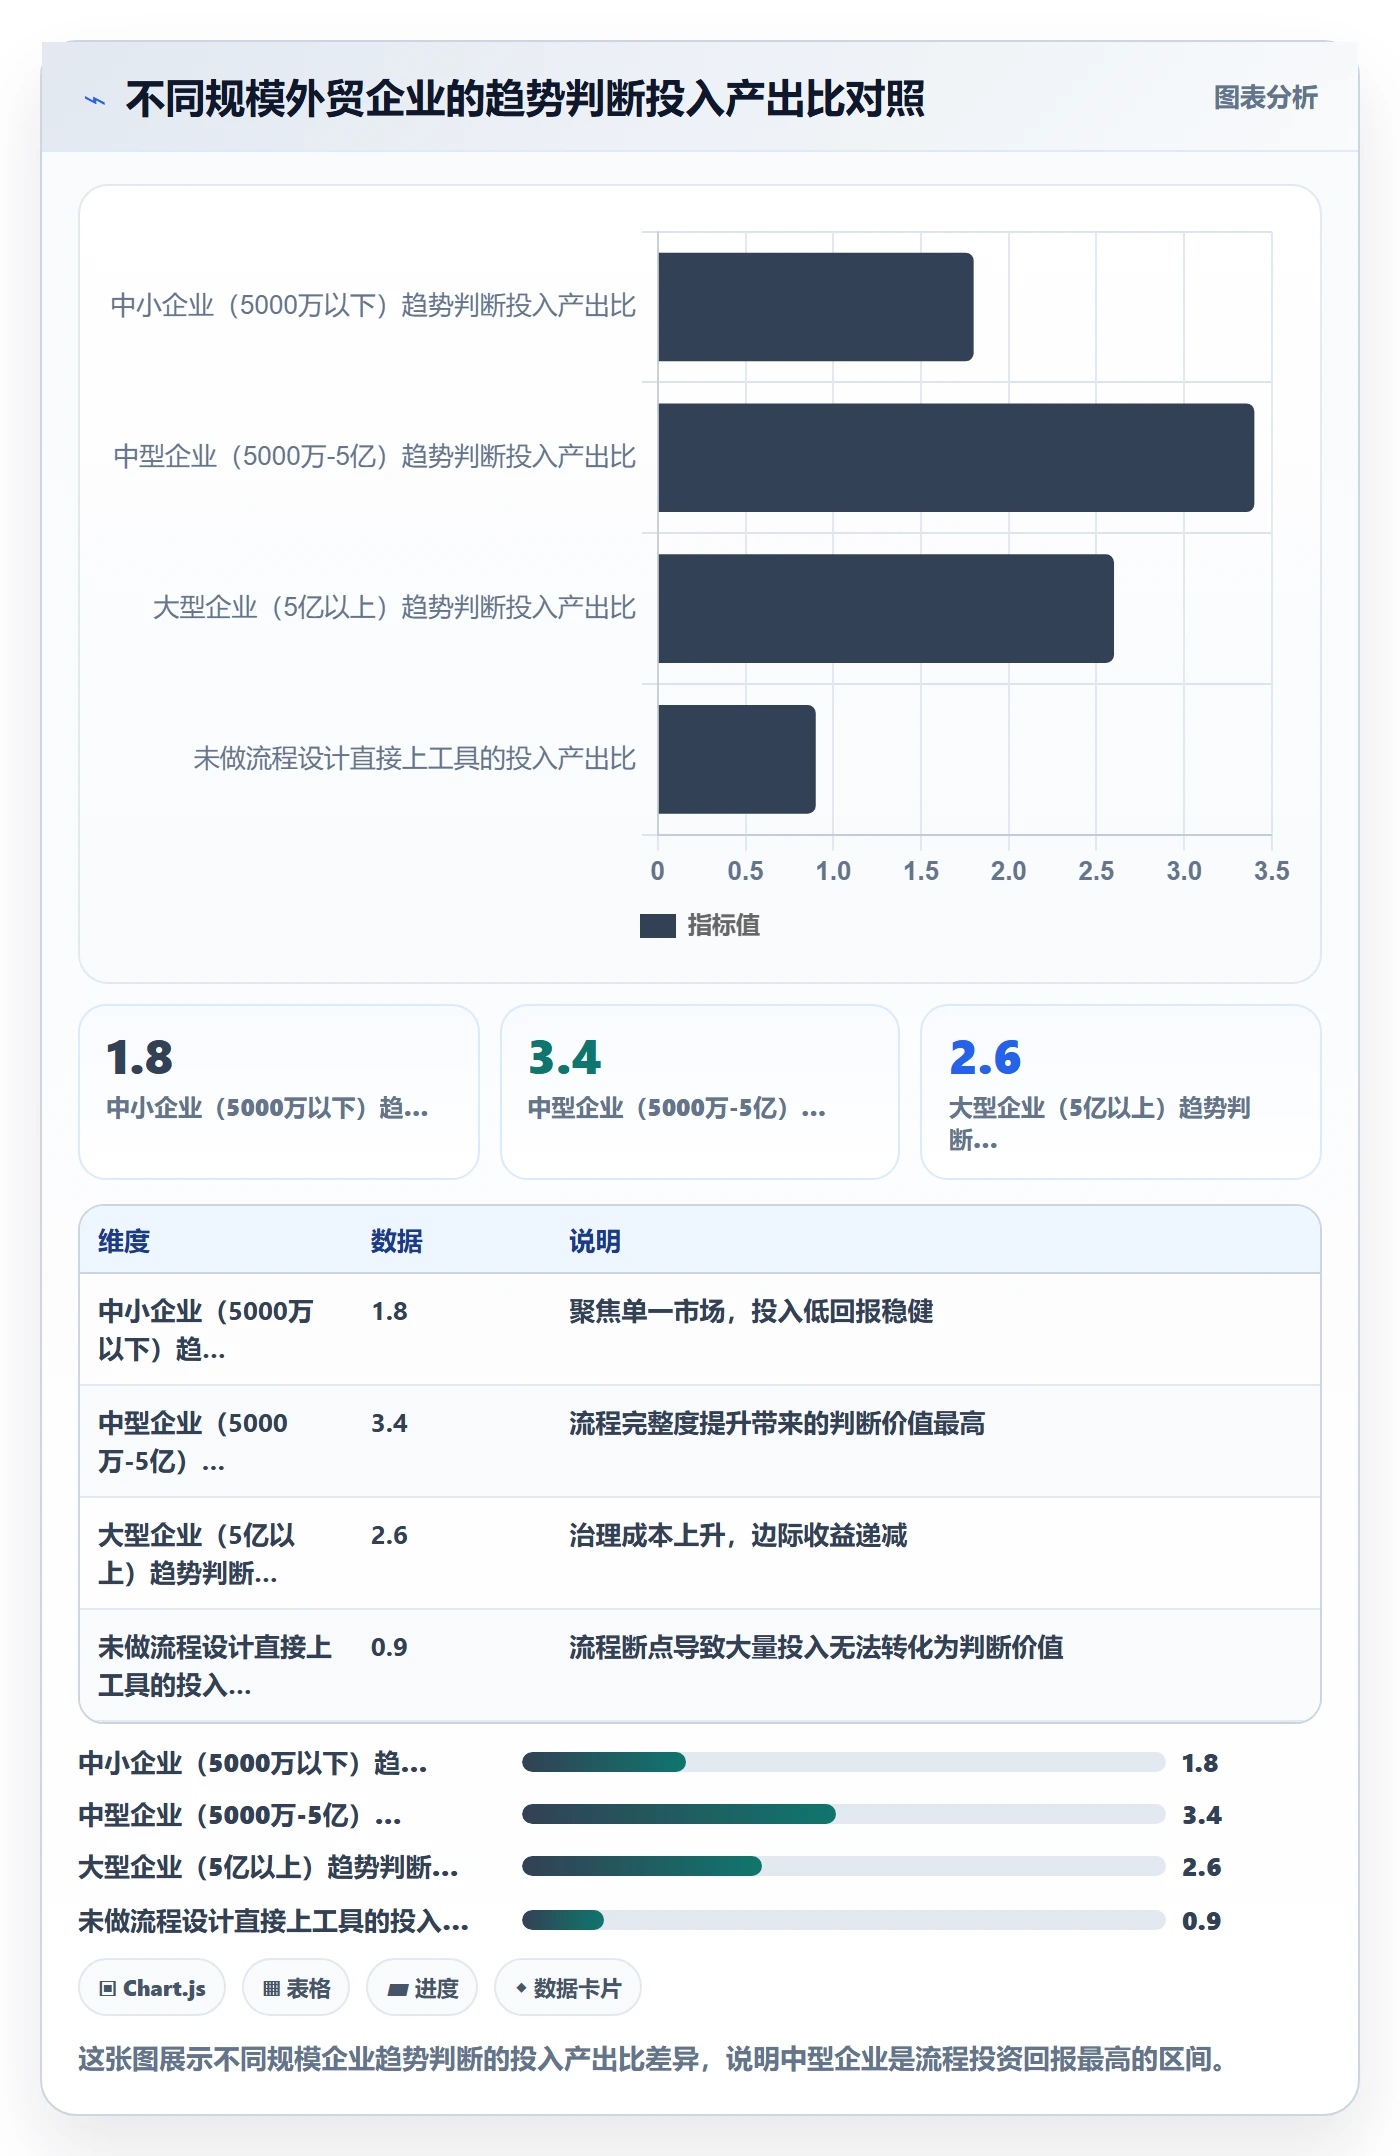Click the y-axis label 未做流程设计直接上工具的投入产出比
This screenshot has width=1400, height=2156.
(414, 758)
